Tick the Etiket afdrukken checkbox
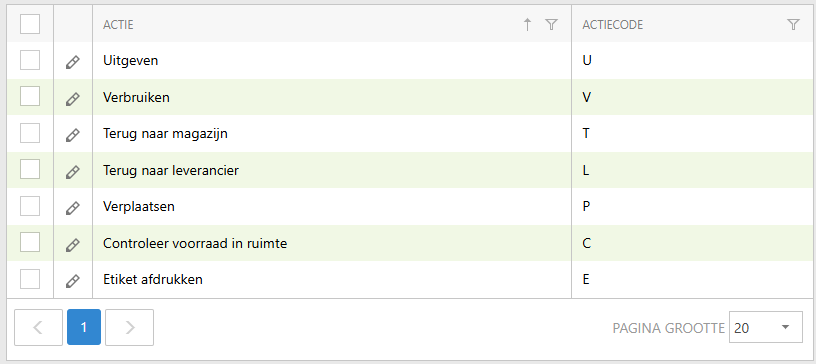This screenshot has width=816, height=364. (x=30, y=279)
